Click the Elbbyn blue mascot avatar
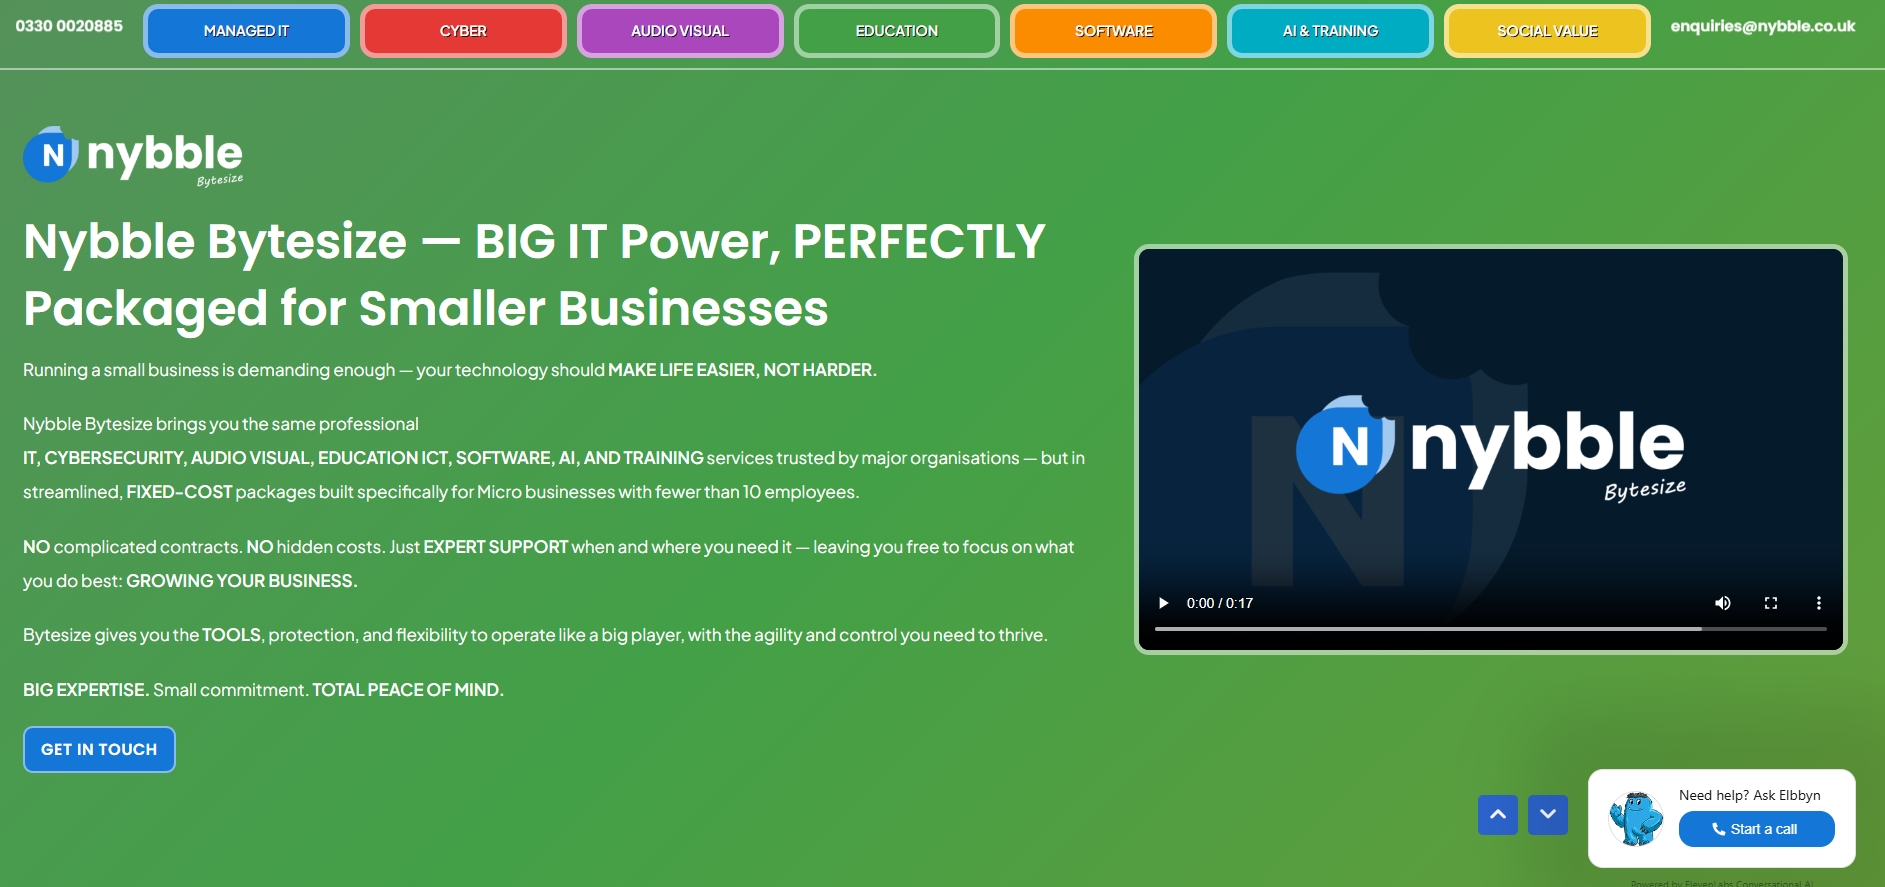The width and height of the screenshot is (1885, 887). 1635,818
